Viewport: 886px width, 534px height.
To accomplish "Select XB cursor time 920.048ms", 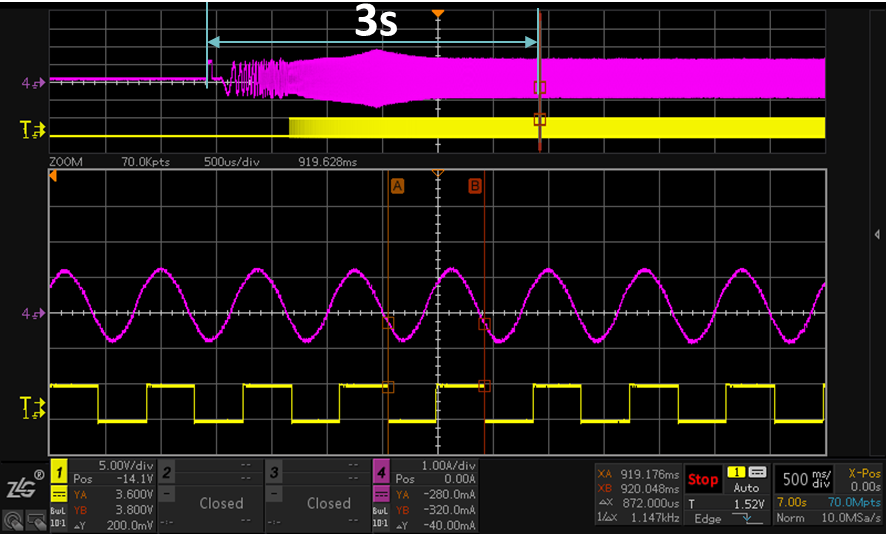I will tap(639, 488).
